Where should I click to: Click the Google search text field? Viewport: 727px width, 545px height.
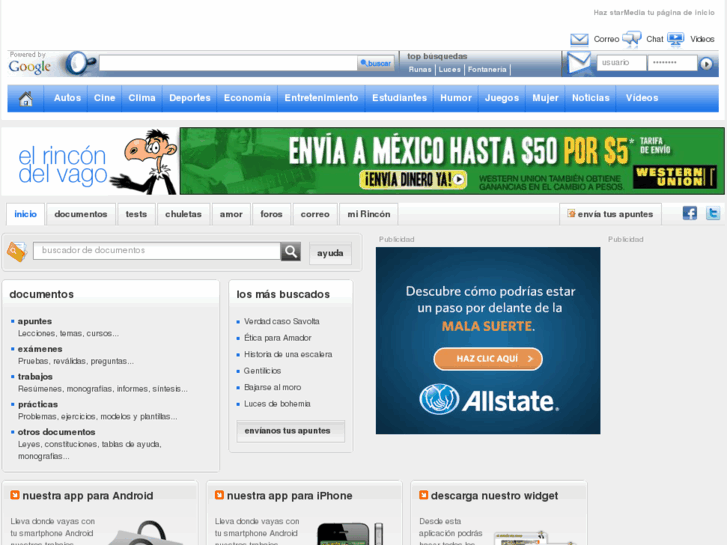click(228, 64)
